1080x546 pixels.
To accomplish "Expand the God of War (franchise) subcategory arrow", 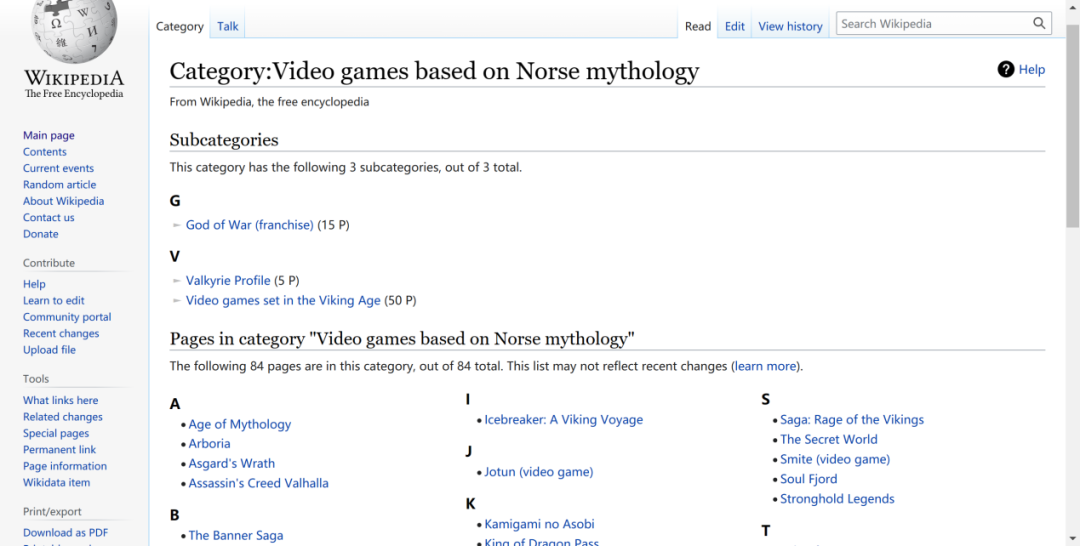I will point(177,225).
